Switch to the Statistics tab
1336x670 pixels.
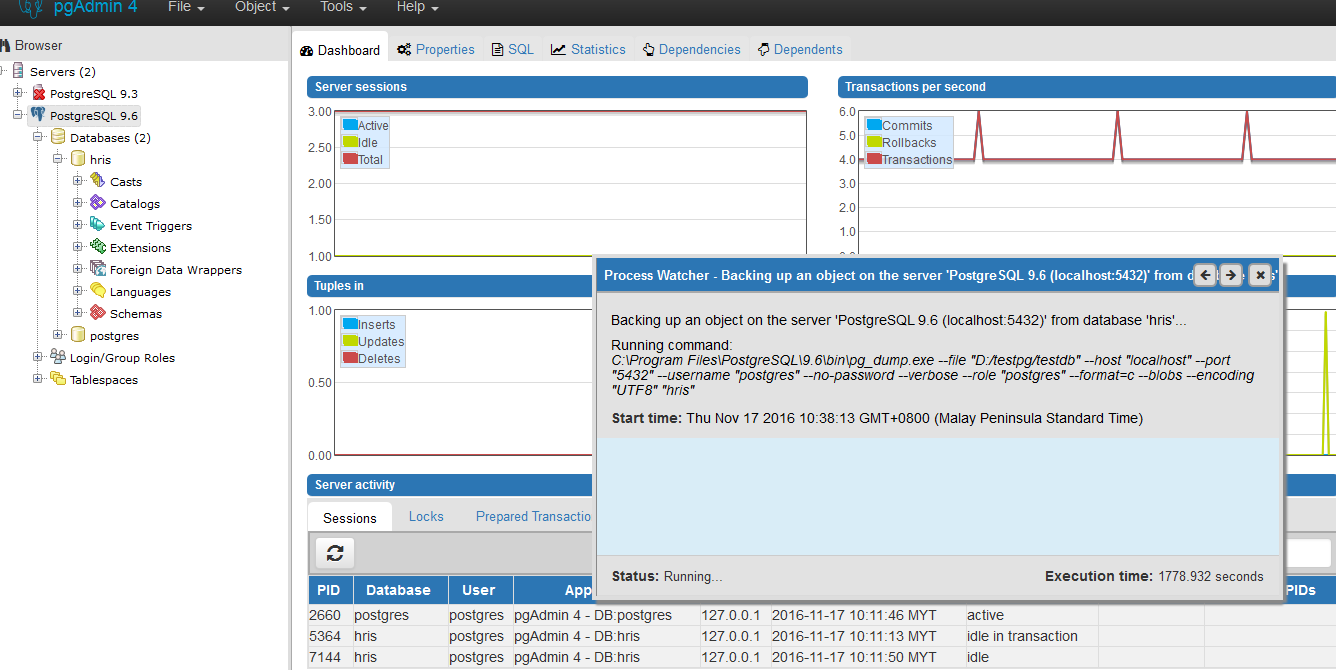(588, 49)
